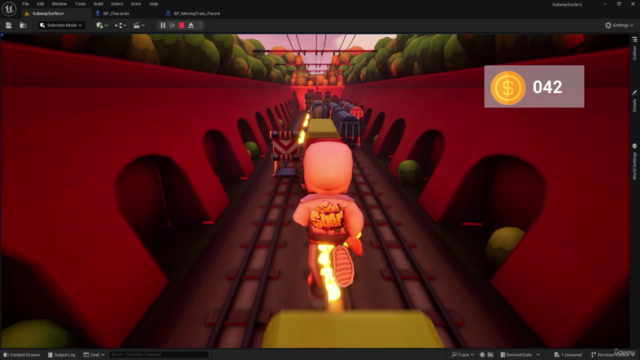Open the Content Drawer

pyautogui.click(x=22, y=355)
